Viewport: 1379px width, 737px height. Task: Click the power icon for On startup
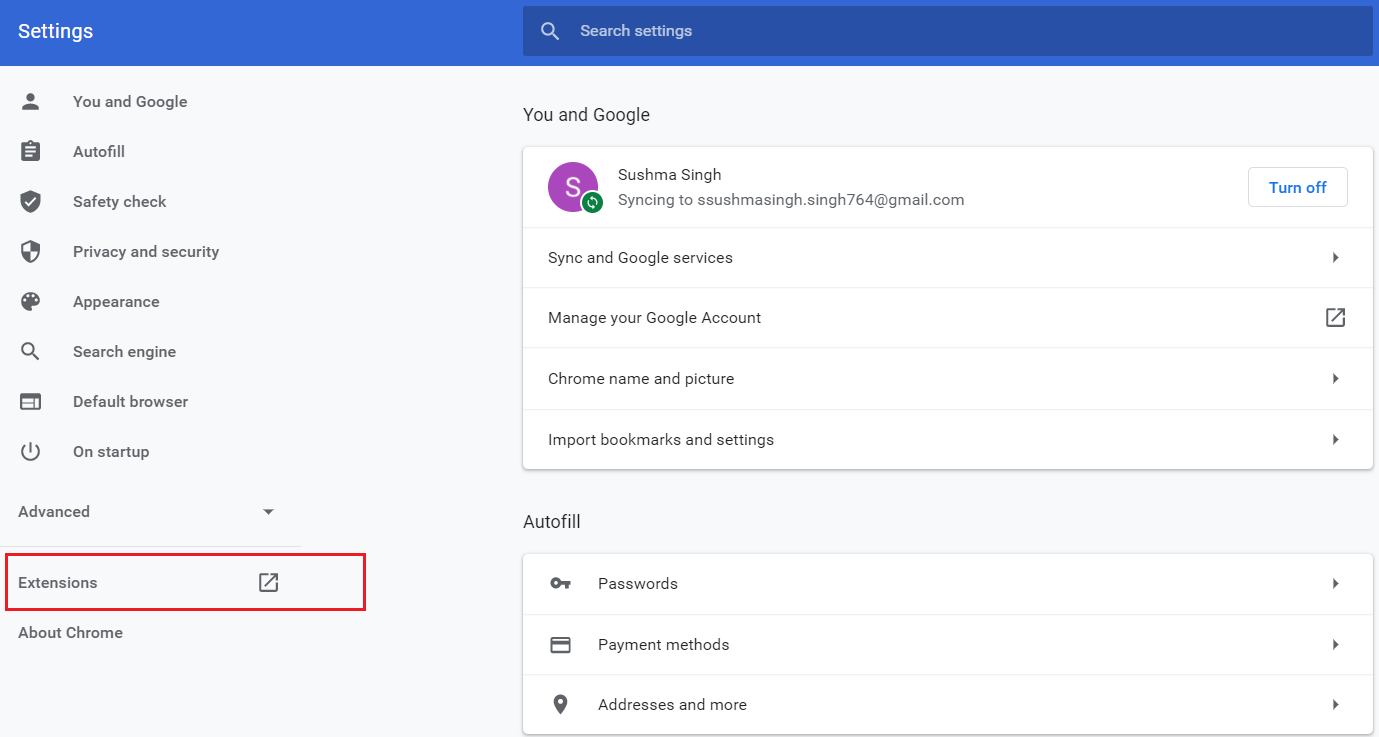(x=31, y=451)
